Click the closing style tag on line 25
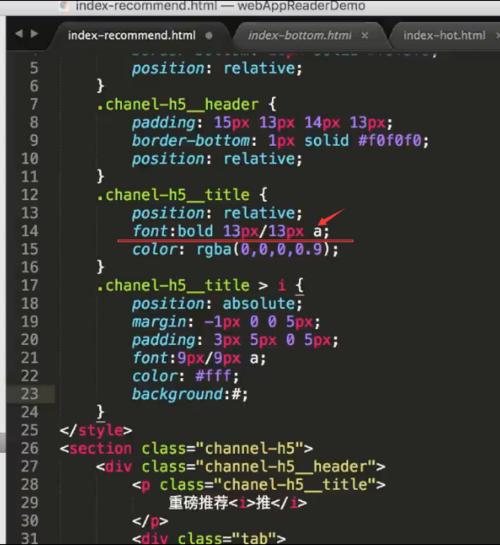 [x=96, y=430]
